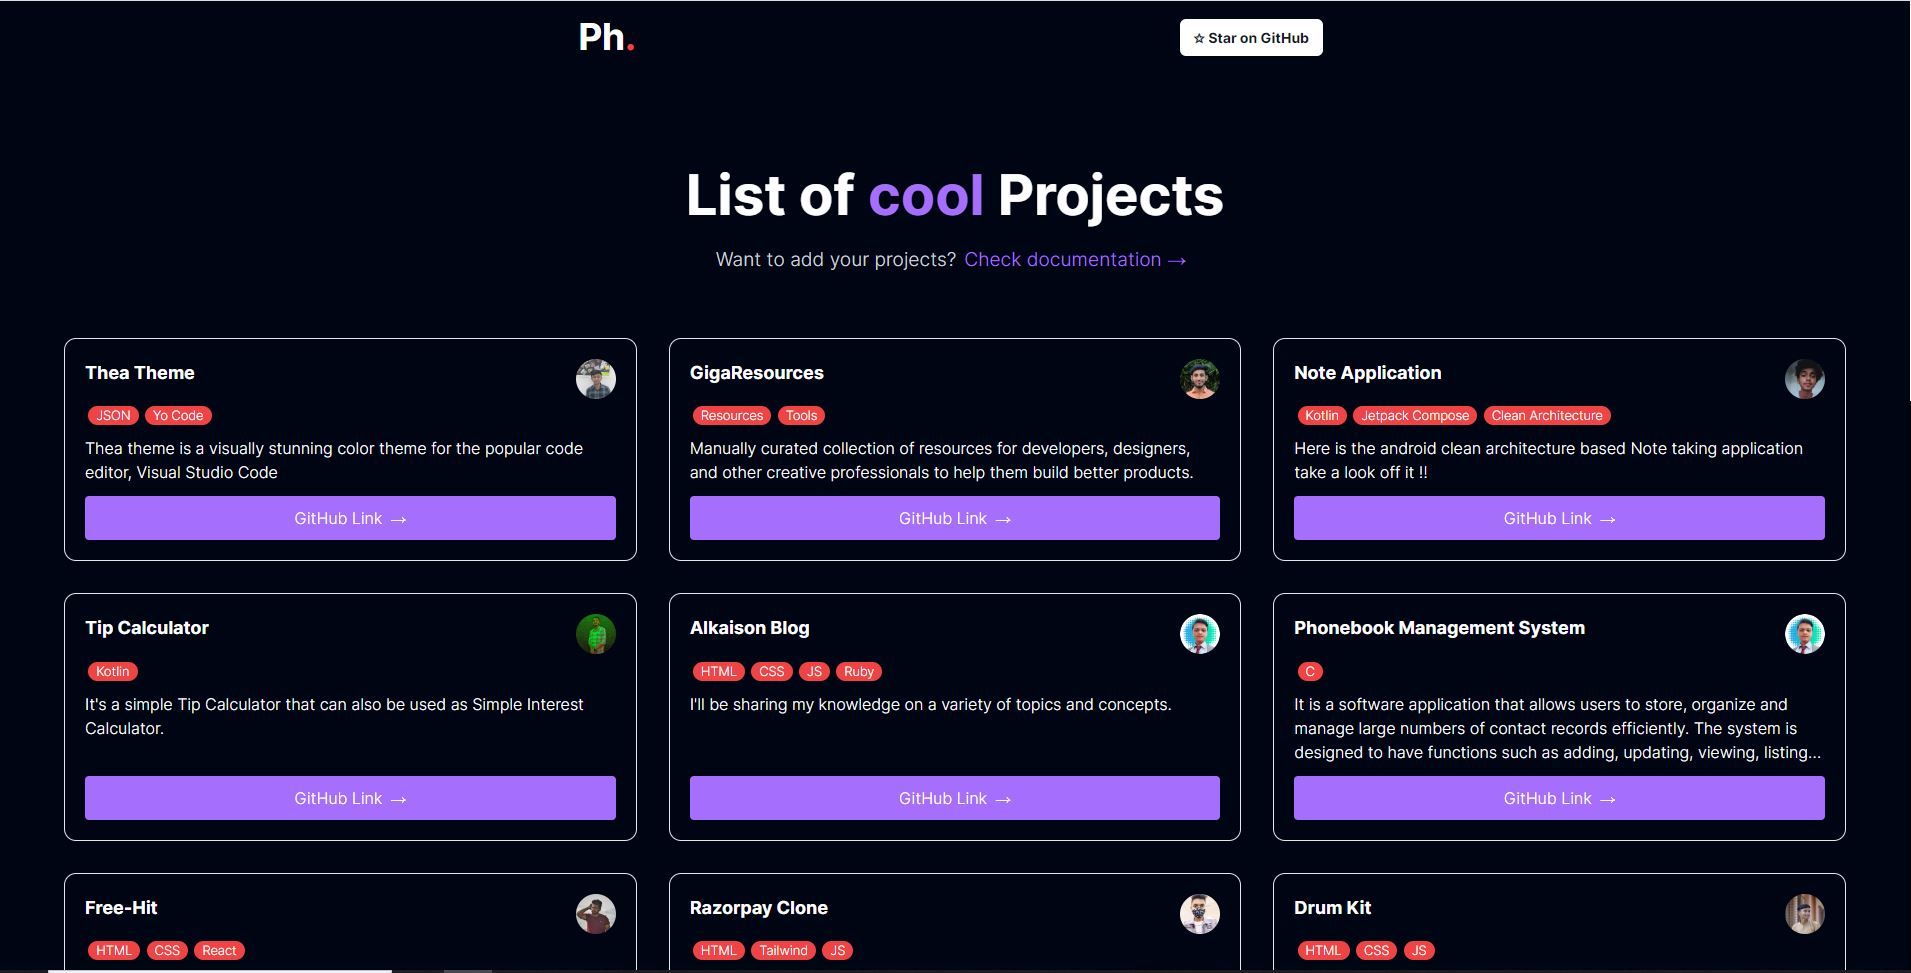Click GigaResources contributor's avatar
Image resolution: width=1911 pixels, height=973 pixels.
click(x=1202, y=379)
